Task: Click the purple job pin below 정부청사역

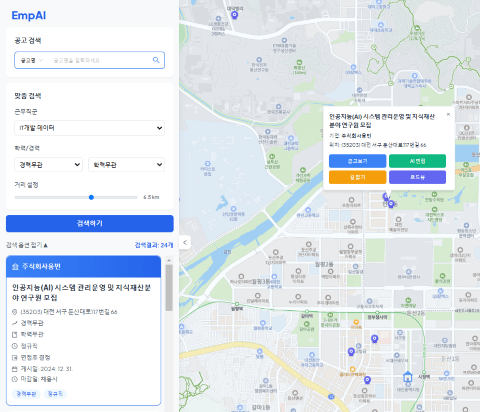Action: [x=375, y=339]
